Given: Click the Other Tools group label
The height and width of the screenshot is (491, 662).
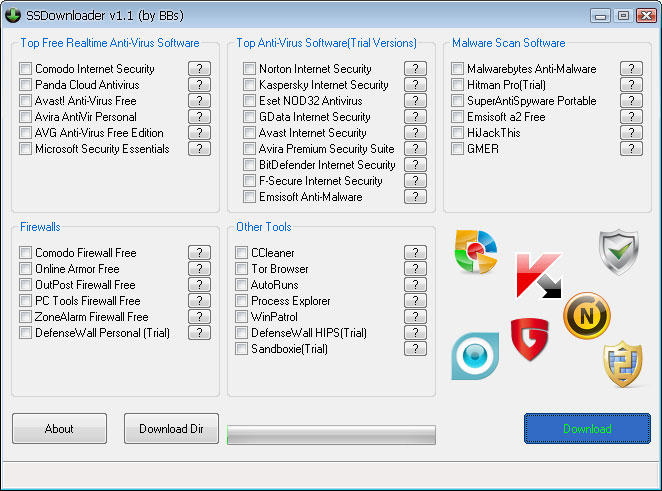Looking at the screenshot, I should 264,227.
